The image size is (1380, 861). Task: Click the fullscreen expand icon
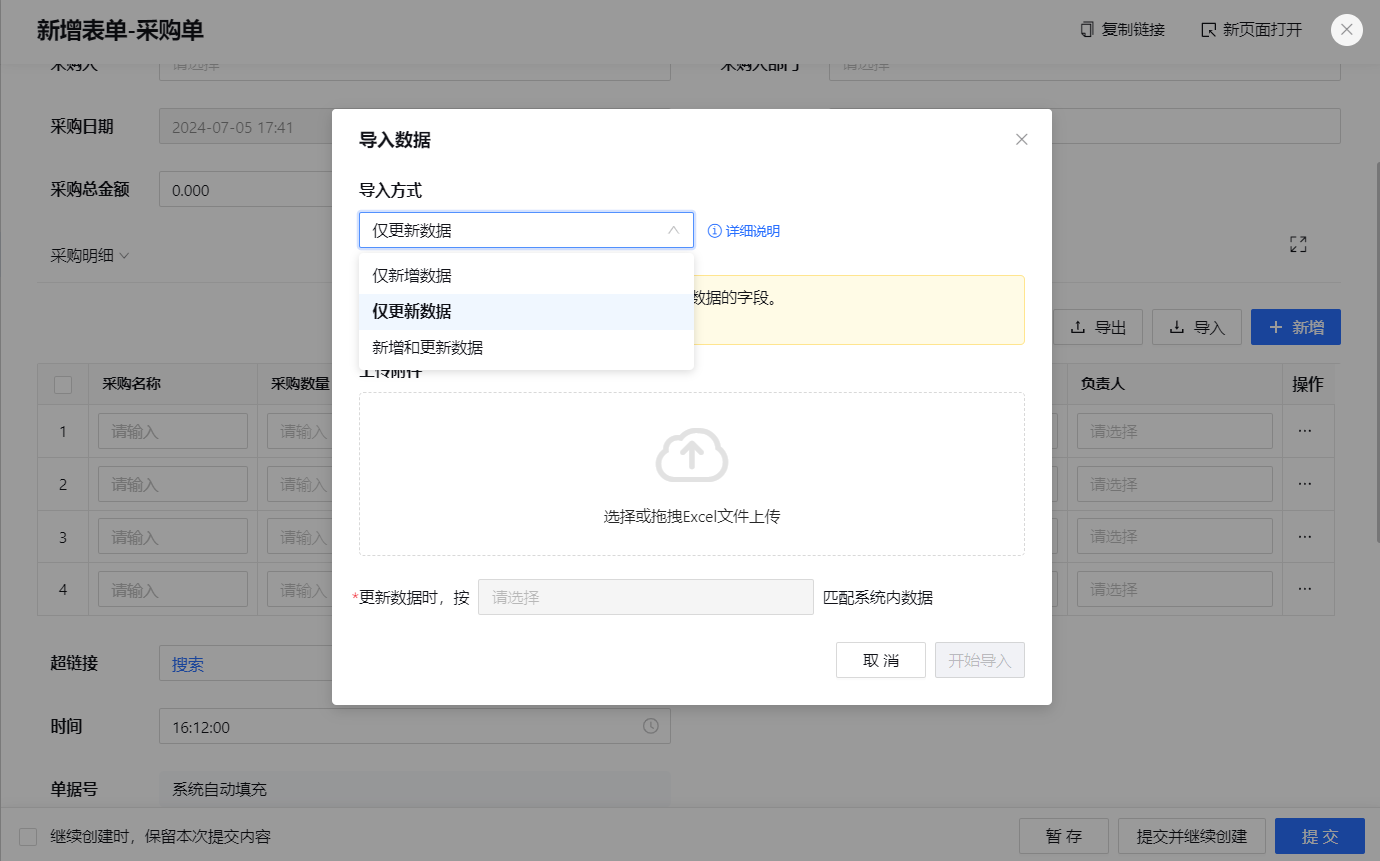[1298, 244]
